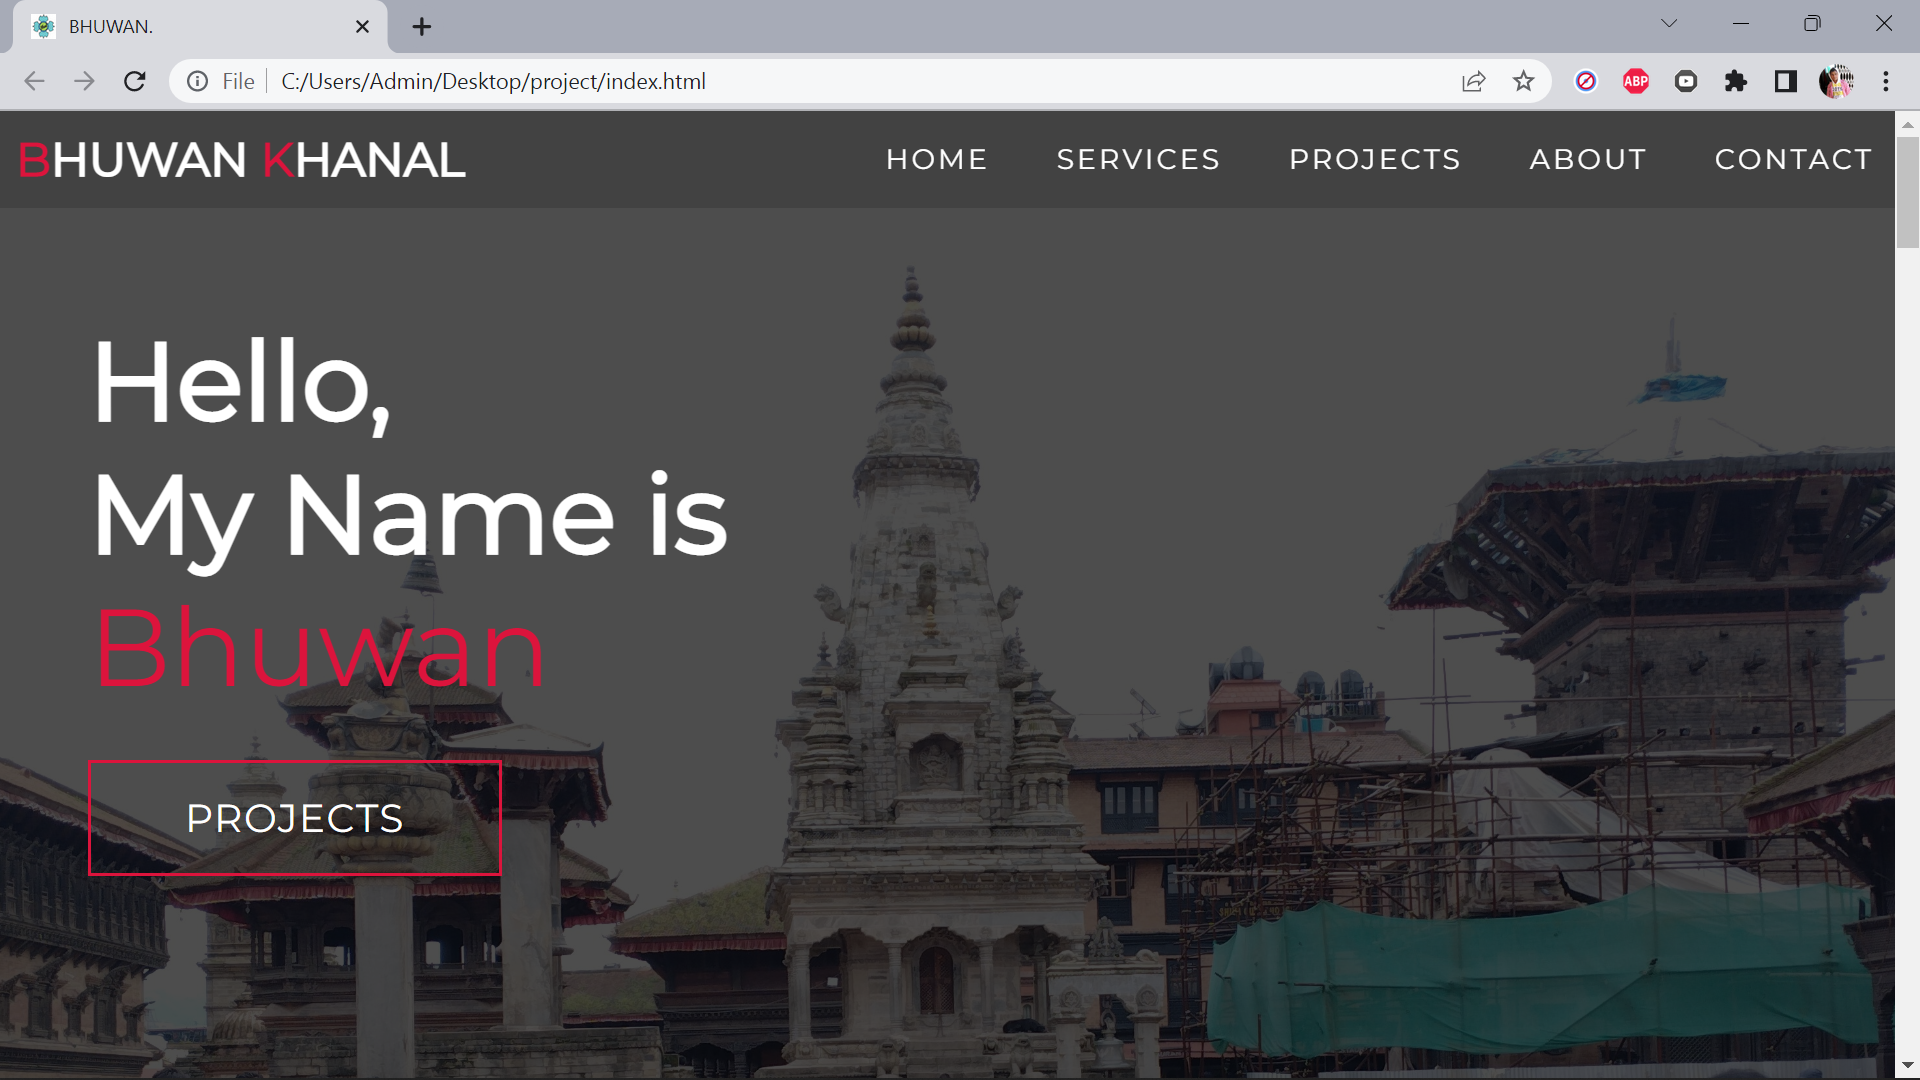Image resolution: width=1920 pixels, height=1080 pixels.
Task: Close the BHUWAN. tab
Action: [x=362, y=27]
